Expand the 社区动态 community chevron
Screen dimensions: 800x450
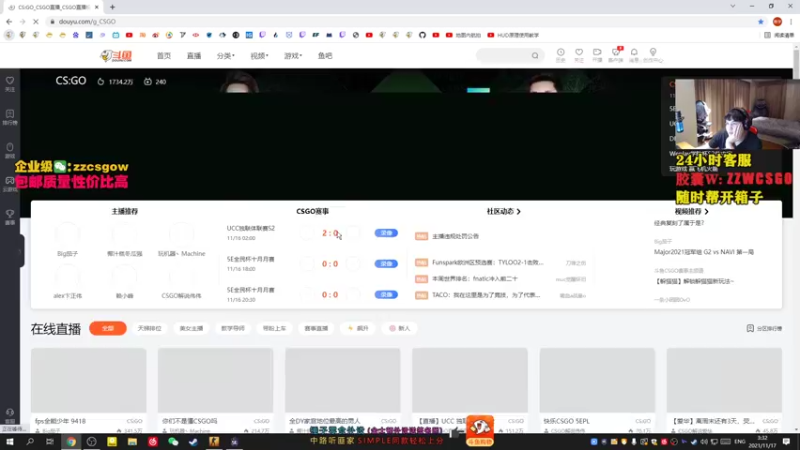coord(518,211)
